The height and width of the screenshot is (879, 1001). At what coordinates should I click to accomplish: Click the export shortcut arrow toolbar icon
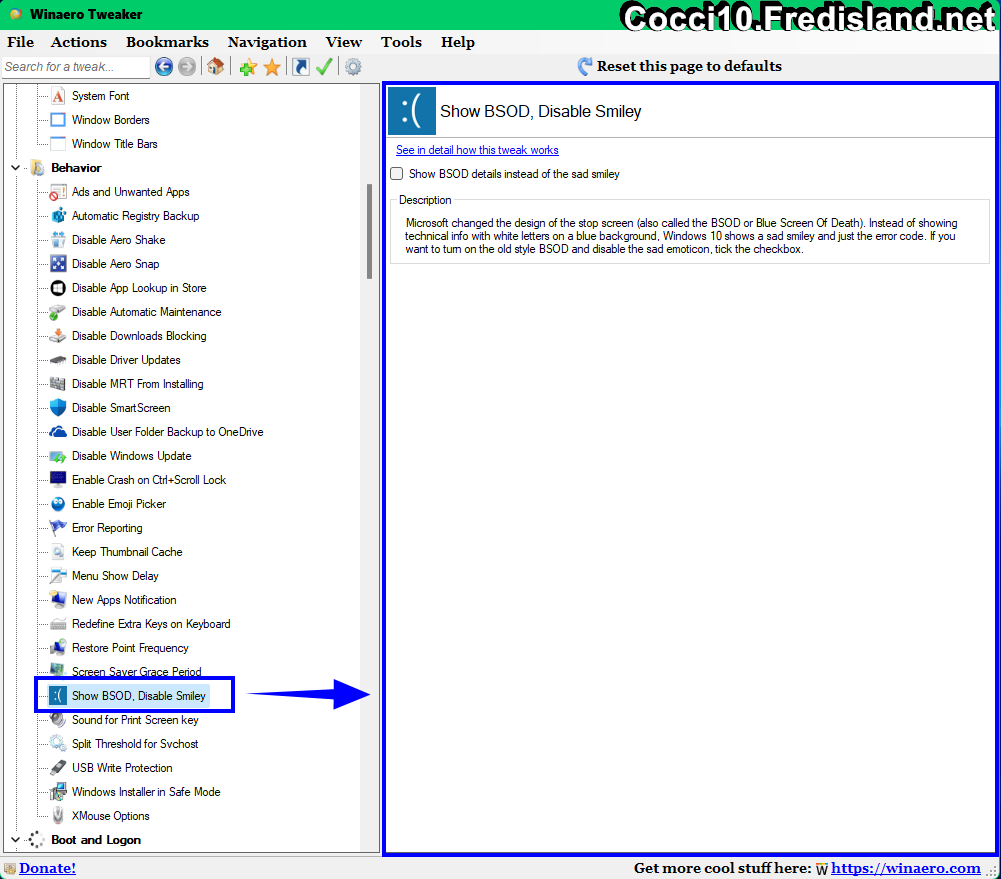point(301,66)
